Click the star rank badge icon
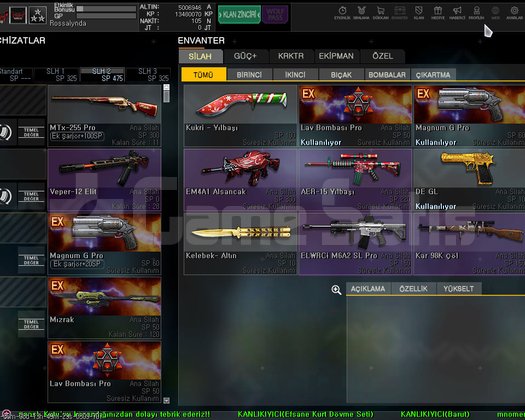Viewport: 525px width, 420px height. point(38,15)
